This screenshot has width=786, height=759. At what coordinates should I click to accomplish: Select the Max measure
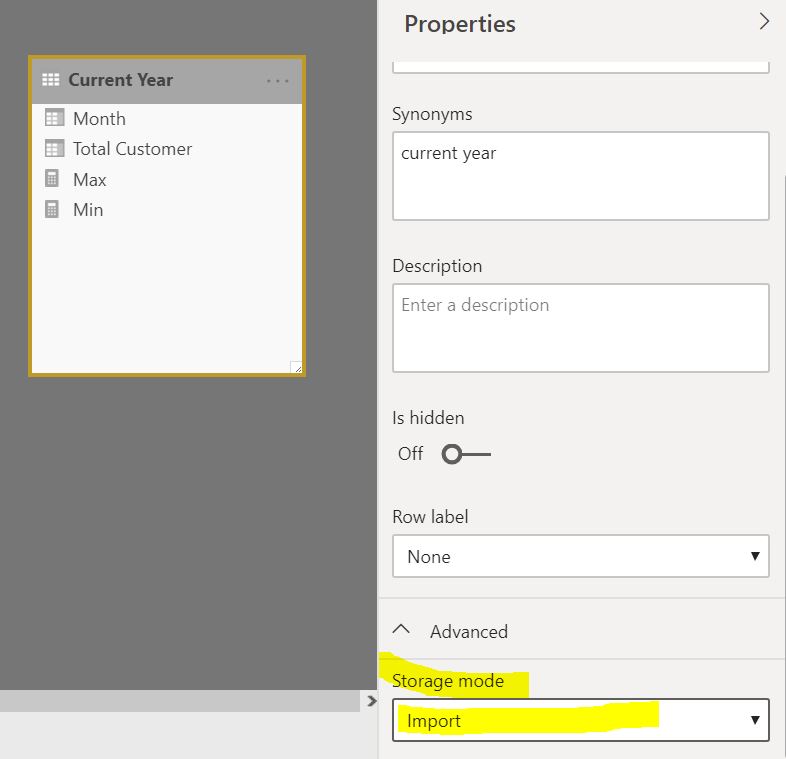90,179
